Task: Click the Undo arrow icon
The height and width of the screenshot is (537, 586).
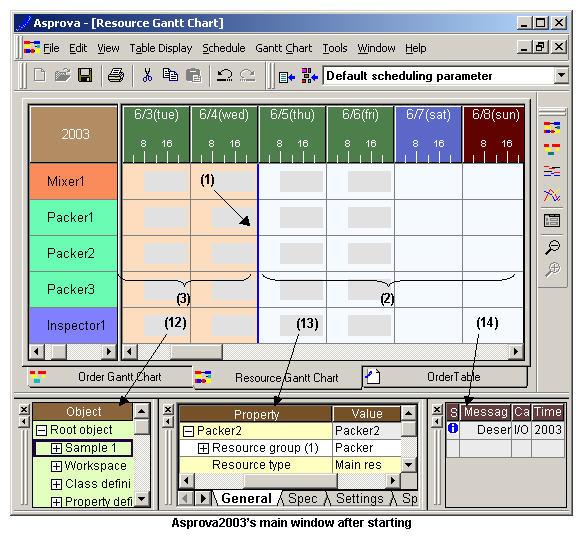Action: (225, 75)
